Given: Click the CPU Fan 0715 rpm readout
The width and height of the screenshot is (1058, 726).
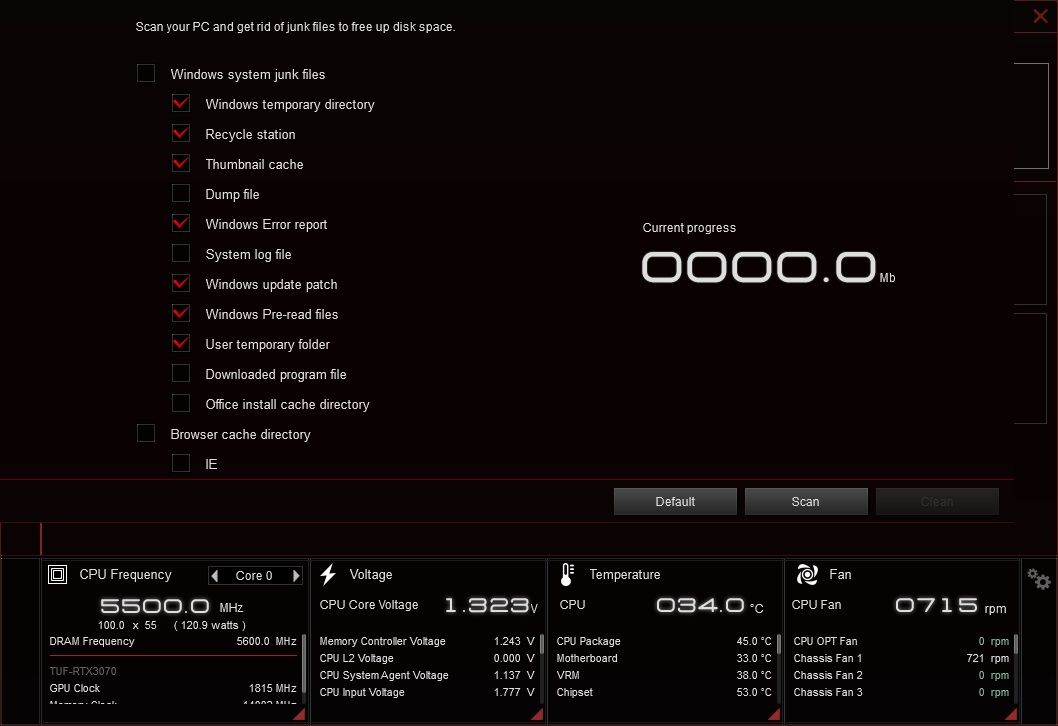Looking at the screenshot, I should click(951, 605).
